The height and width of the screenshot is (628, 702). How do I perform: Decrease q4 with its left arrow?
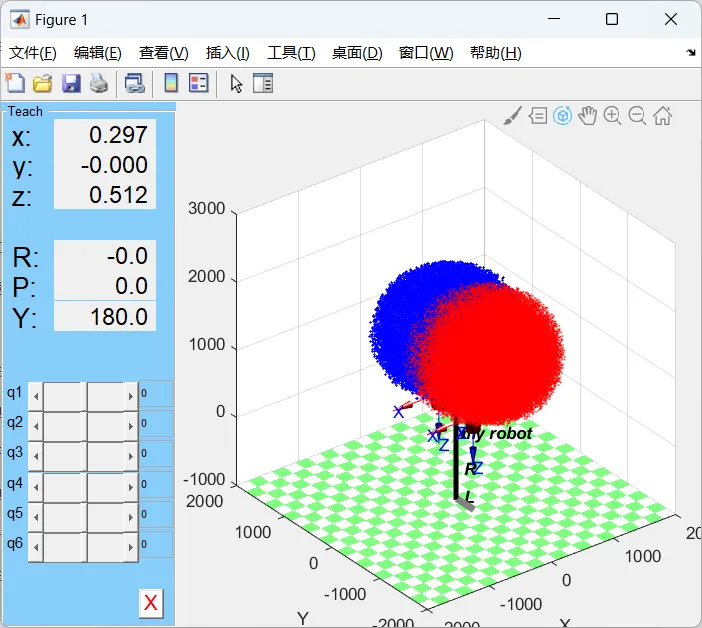36,487
